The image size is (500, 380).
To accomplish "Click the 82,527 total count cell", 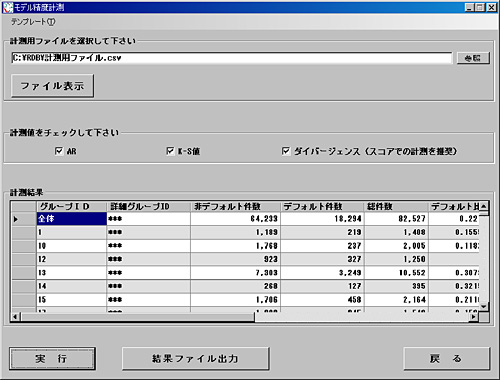I will [x=396, y=219].
